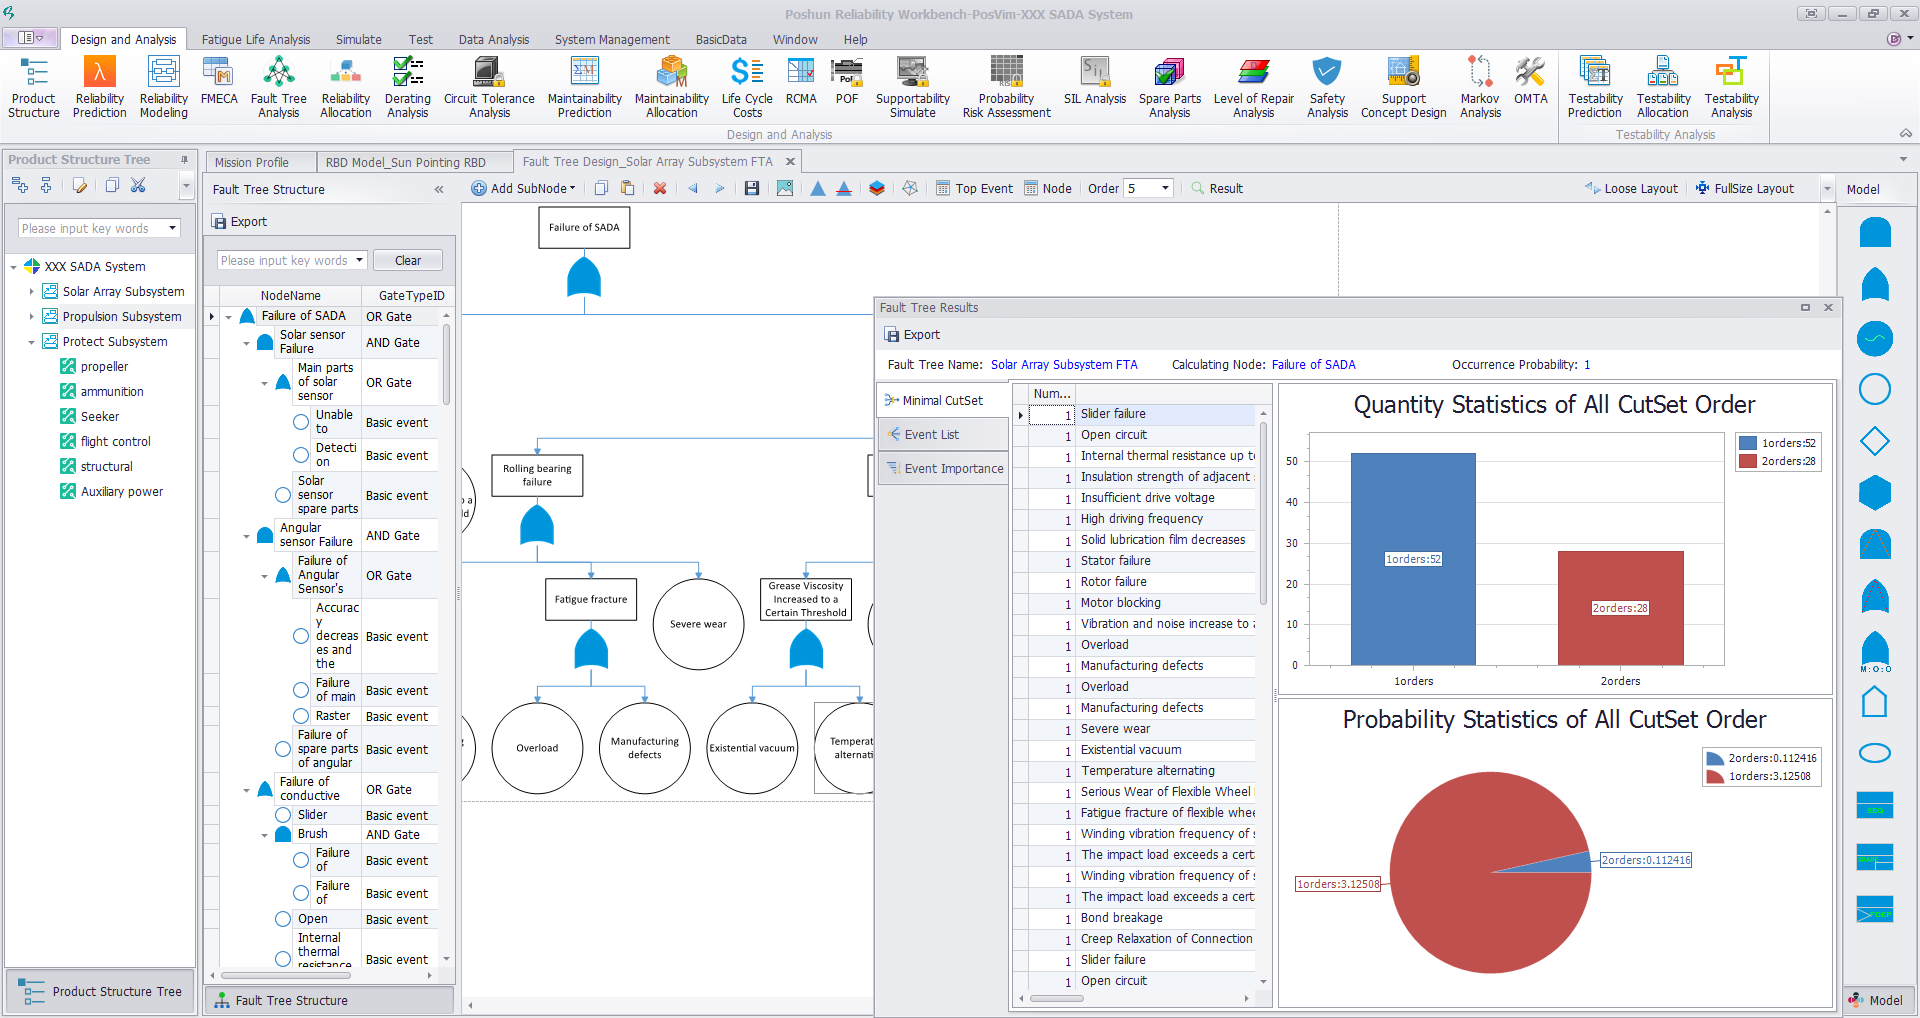Select the hexagon shape in Model palette
Viewport: 1920px width, 1018px height.
click(x=1875, y=493)
